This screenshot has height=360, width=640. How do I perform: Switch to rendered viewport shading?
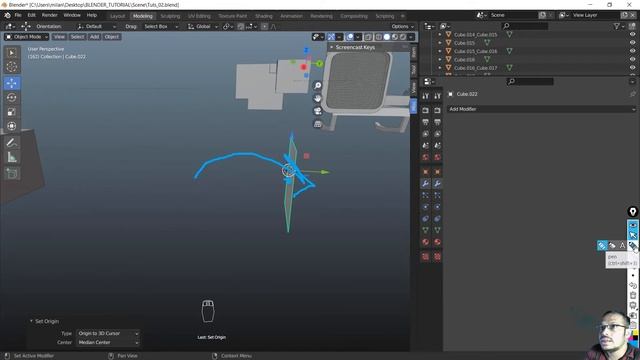403,37
